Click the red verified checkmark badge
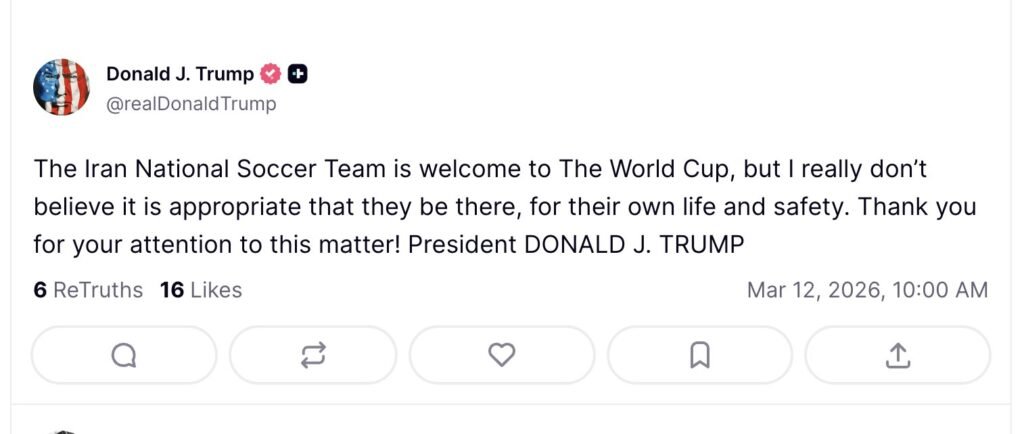The height and width of the screenshot is (434, 1024). [x=270, y=74]
